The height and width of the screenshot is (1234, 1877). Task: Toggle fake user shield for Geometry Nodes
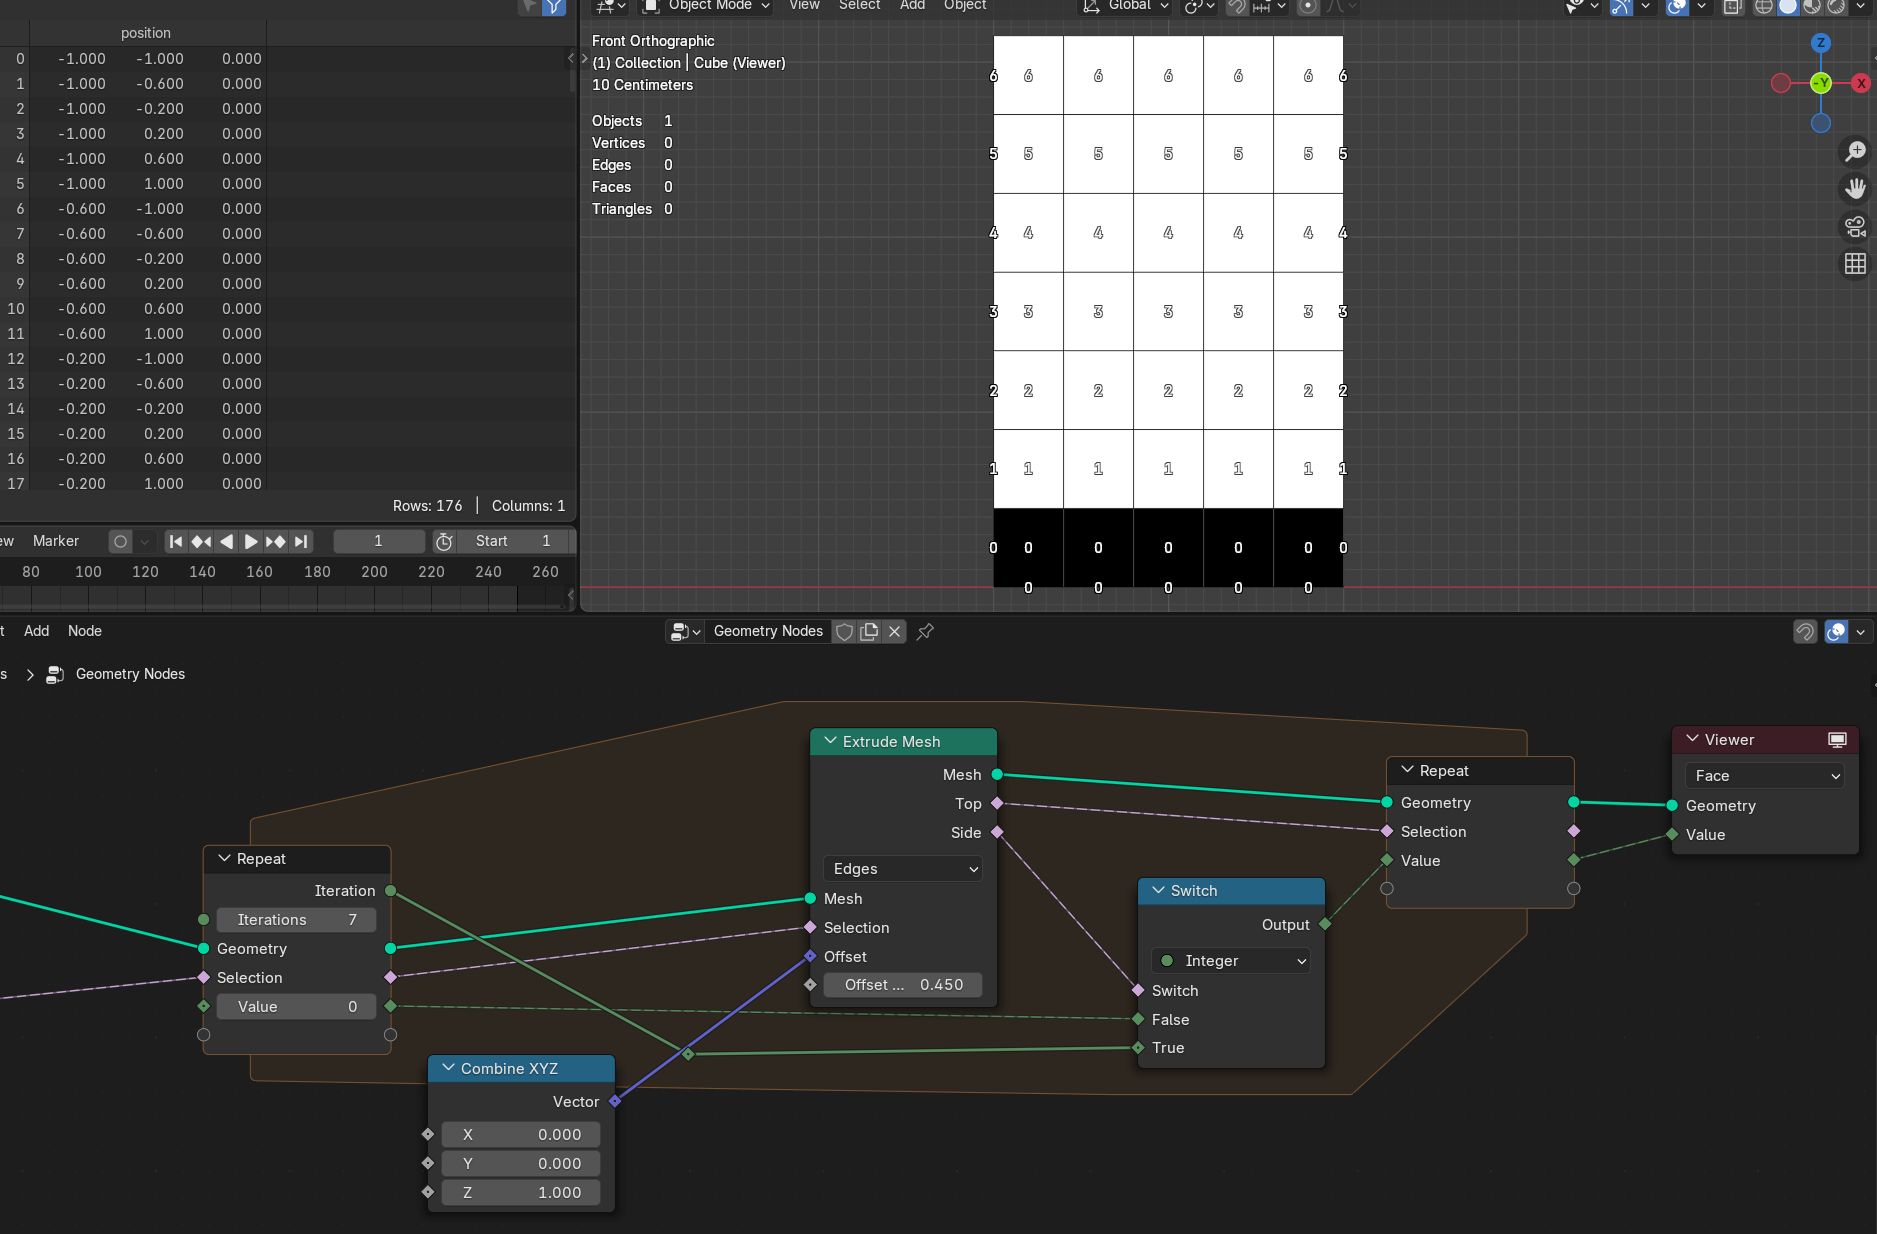click(845, 631)
